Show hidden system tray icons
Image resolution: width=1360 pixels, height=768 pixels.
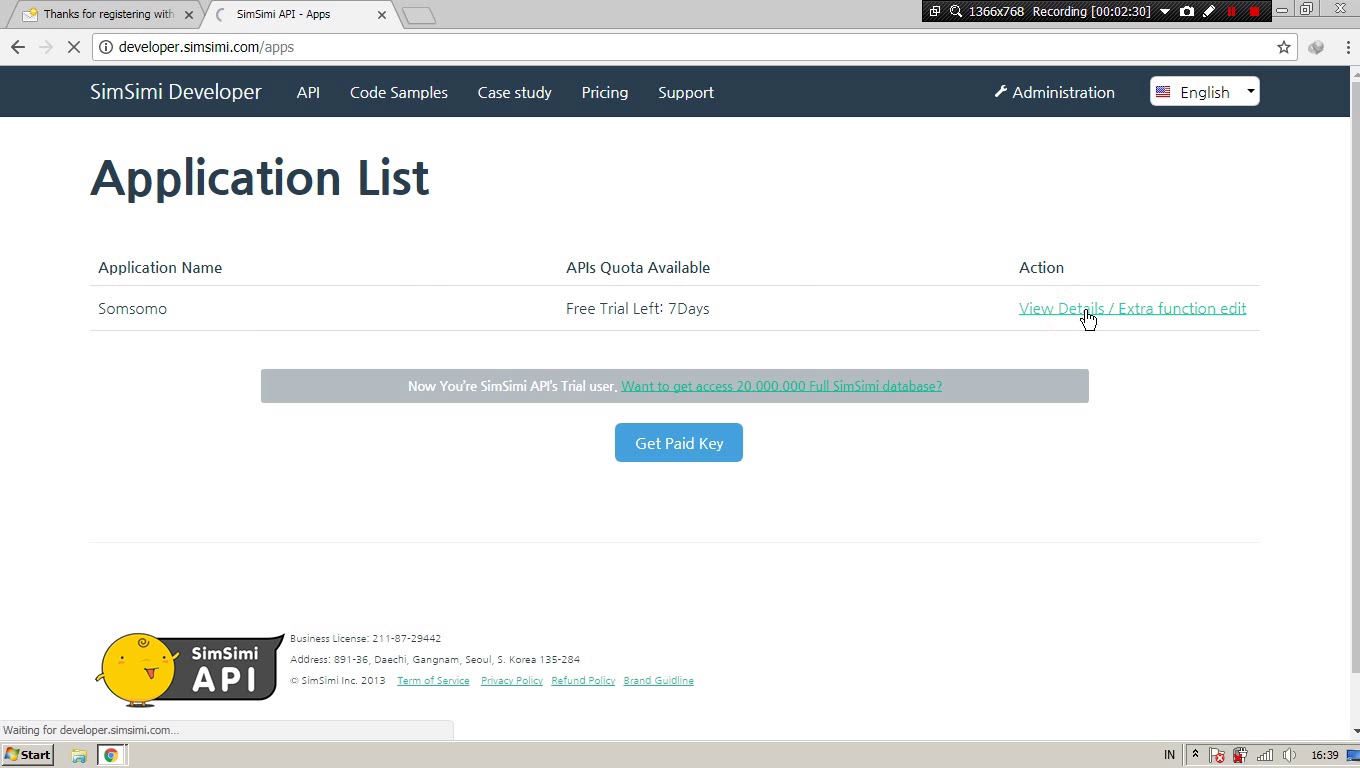coord(1194,755)
